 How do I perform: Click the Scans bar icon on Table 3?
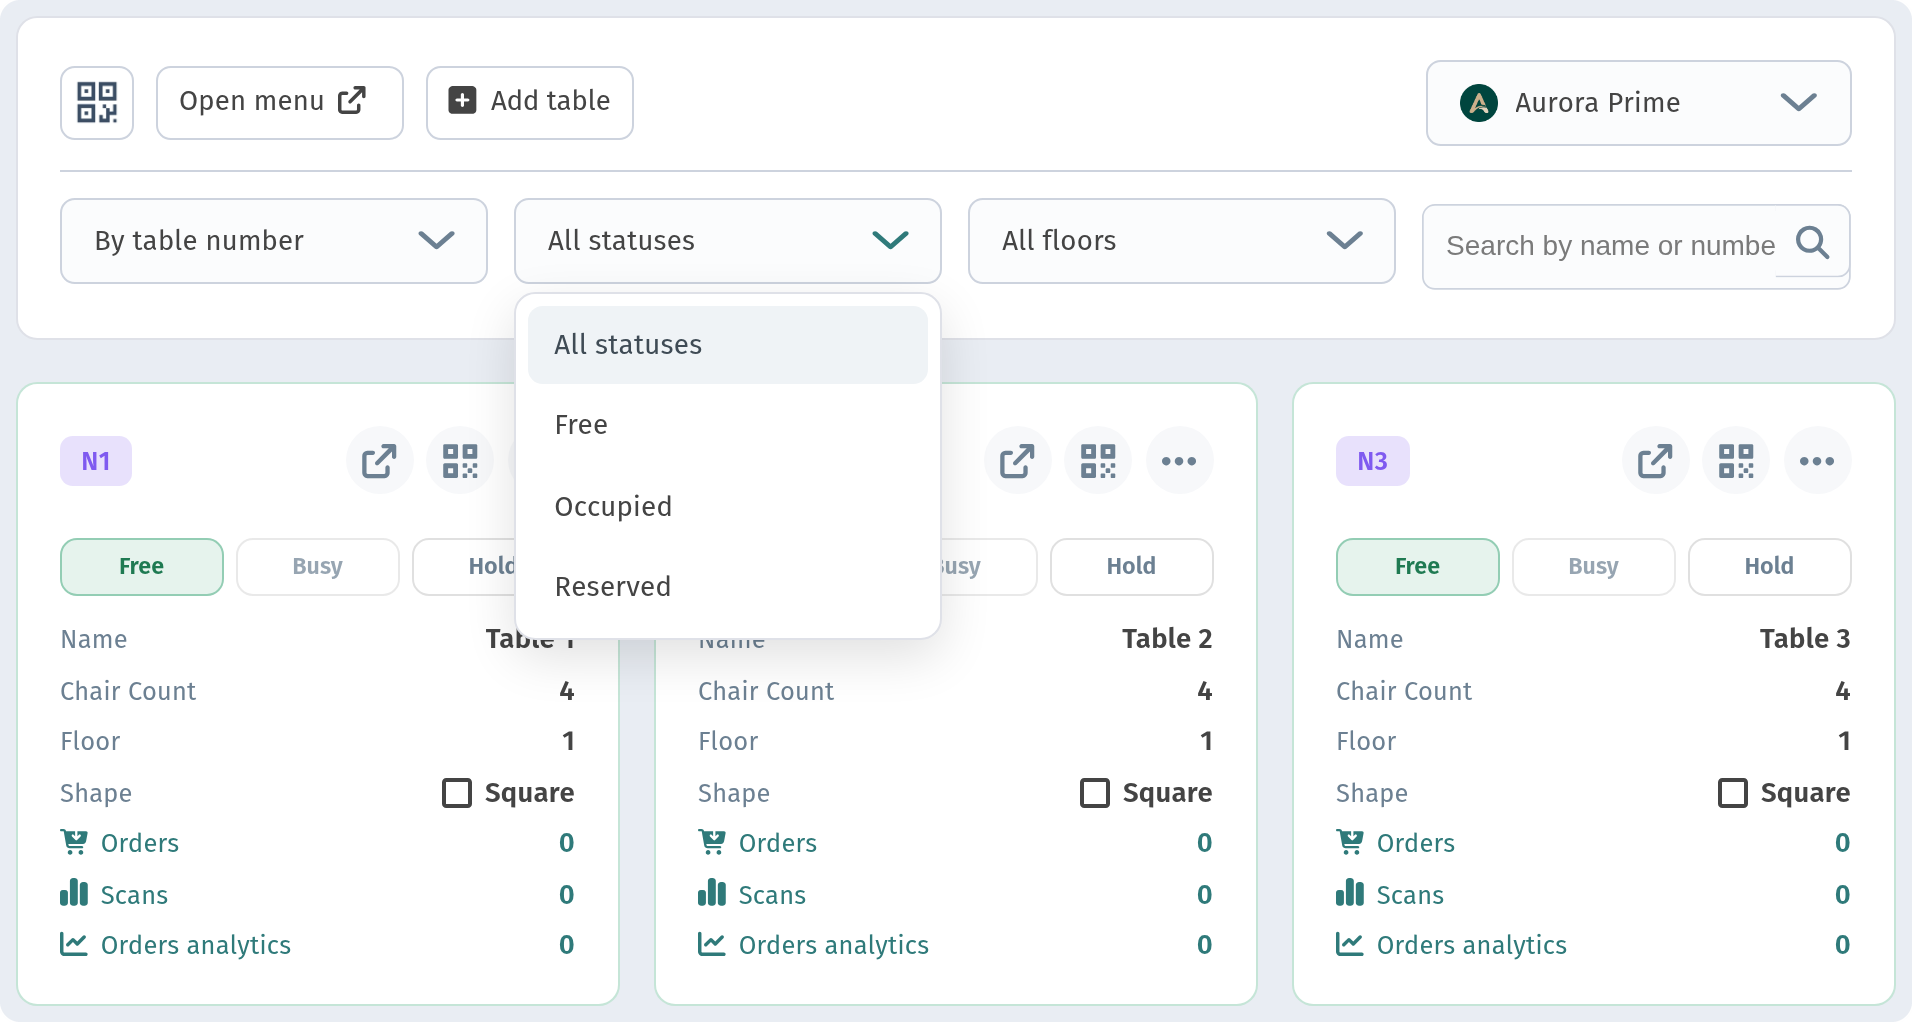tap(1350, 893)
